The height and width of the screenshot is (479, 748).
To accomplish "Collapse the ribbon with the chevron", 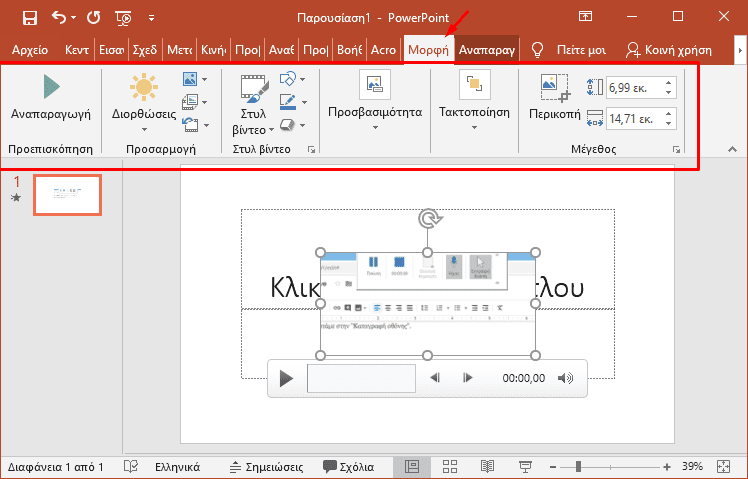I will [732, 150].
